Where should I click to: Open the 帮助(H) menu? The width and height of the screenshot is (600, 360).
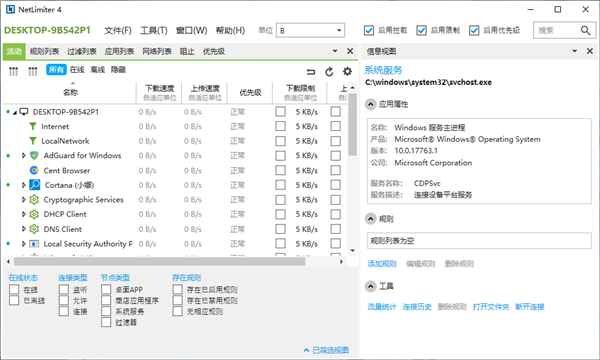[x=230, y=30]
